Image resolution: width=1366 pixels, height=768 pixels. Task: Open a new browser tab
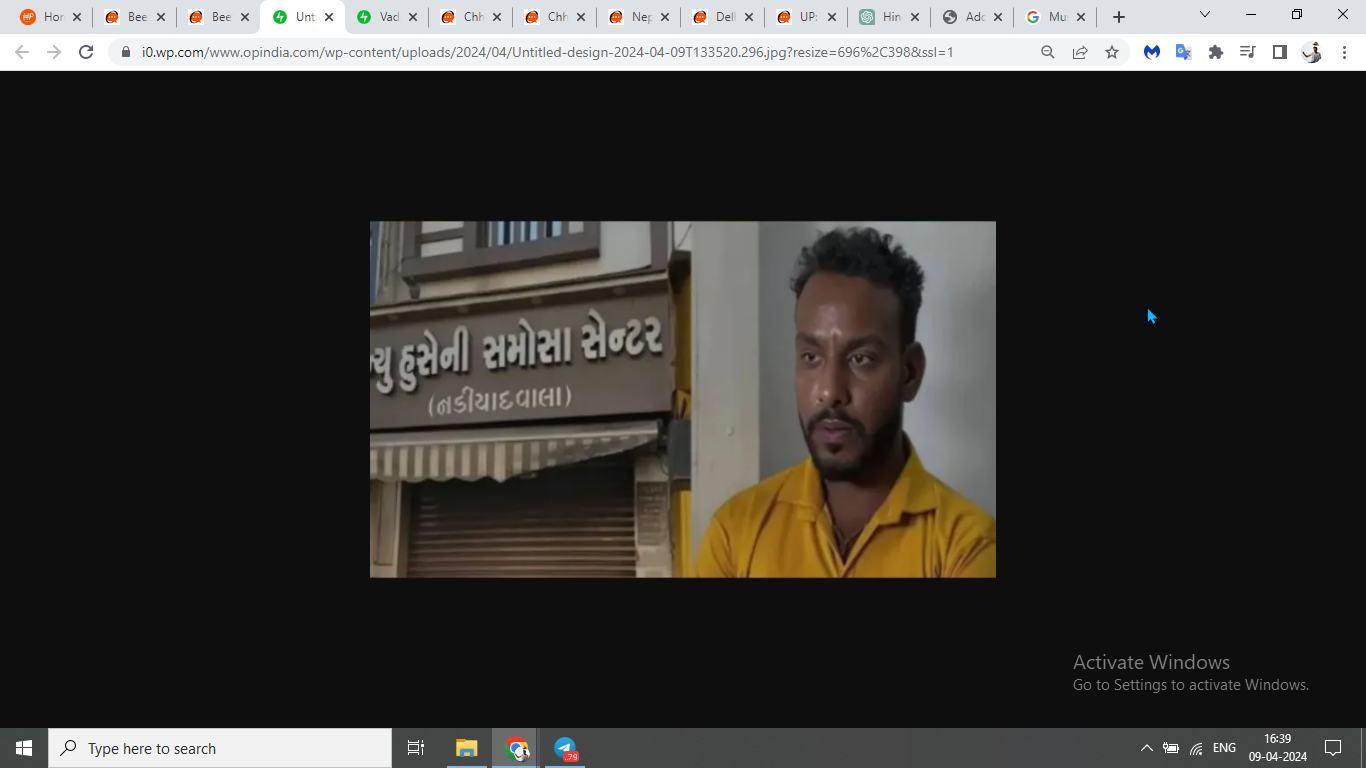click(1119, 17)
